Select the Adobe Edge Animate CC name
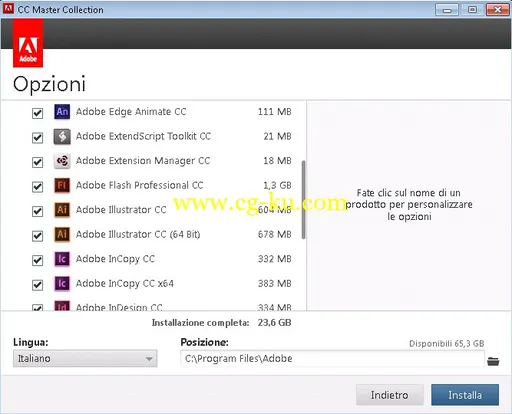The image size is (512, 414). click(x=131, y=112)
